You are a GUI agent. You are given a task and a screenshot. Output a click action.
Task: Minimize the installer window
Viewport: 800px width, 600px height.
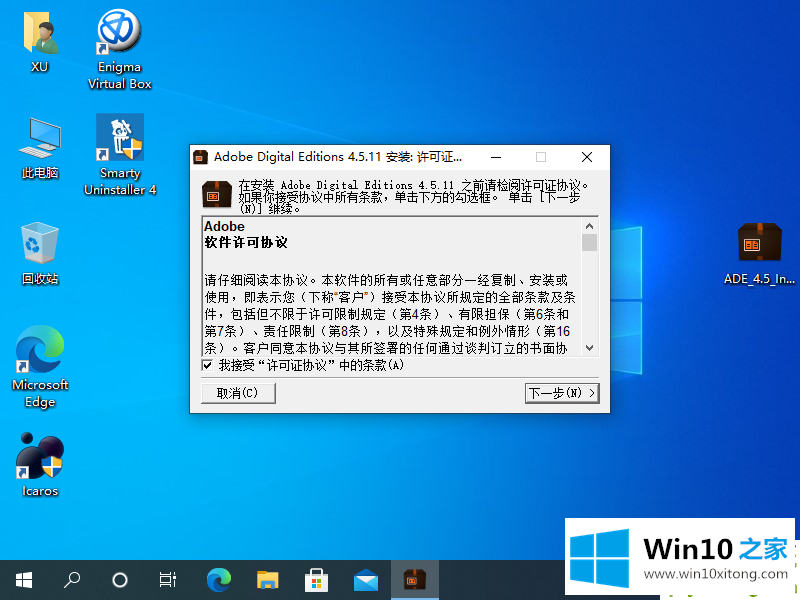(x=495, y=157)
